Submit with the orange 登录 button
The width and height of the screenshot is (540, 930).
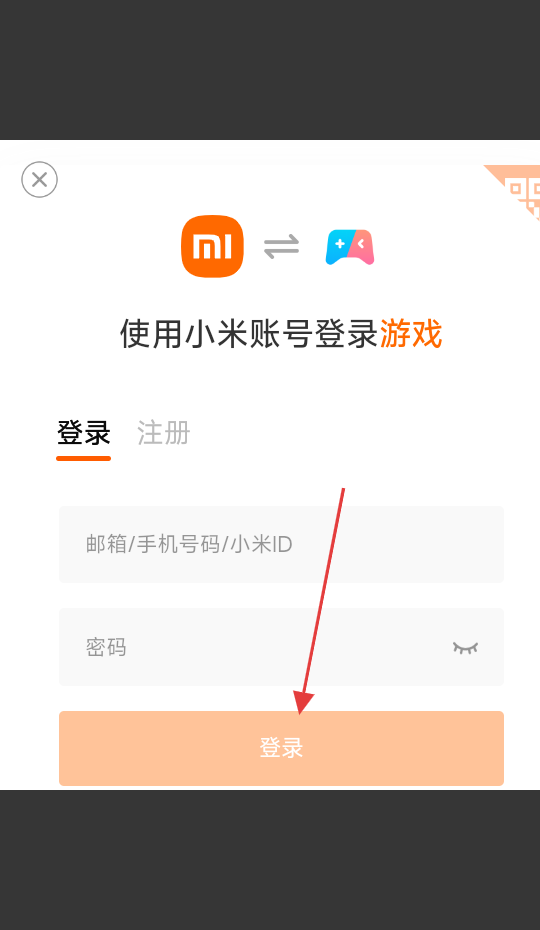click(281, 748)
